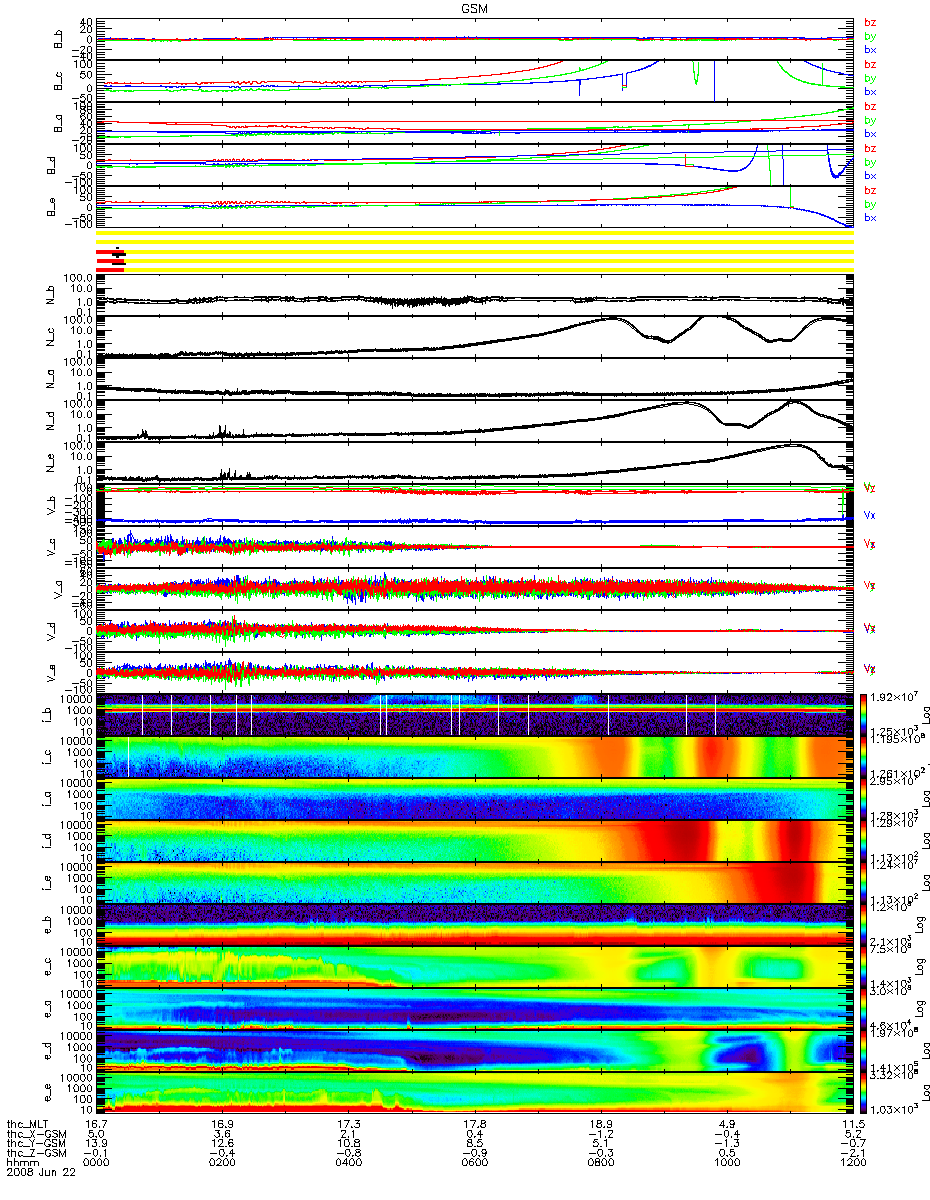Select the bx legend label of the B_b panel

coord(870,49)
